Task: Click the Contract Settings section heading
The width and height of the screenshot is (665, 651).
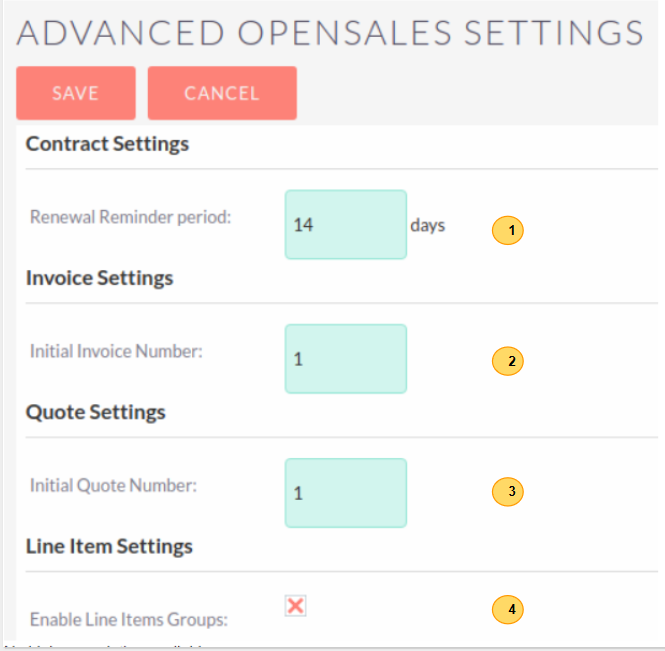Action: (x=107, y=144)
